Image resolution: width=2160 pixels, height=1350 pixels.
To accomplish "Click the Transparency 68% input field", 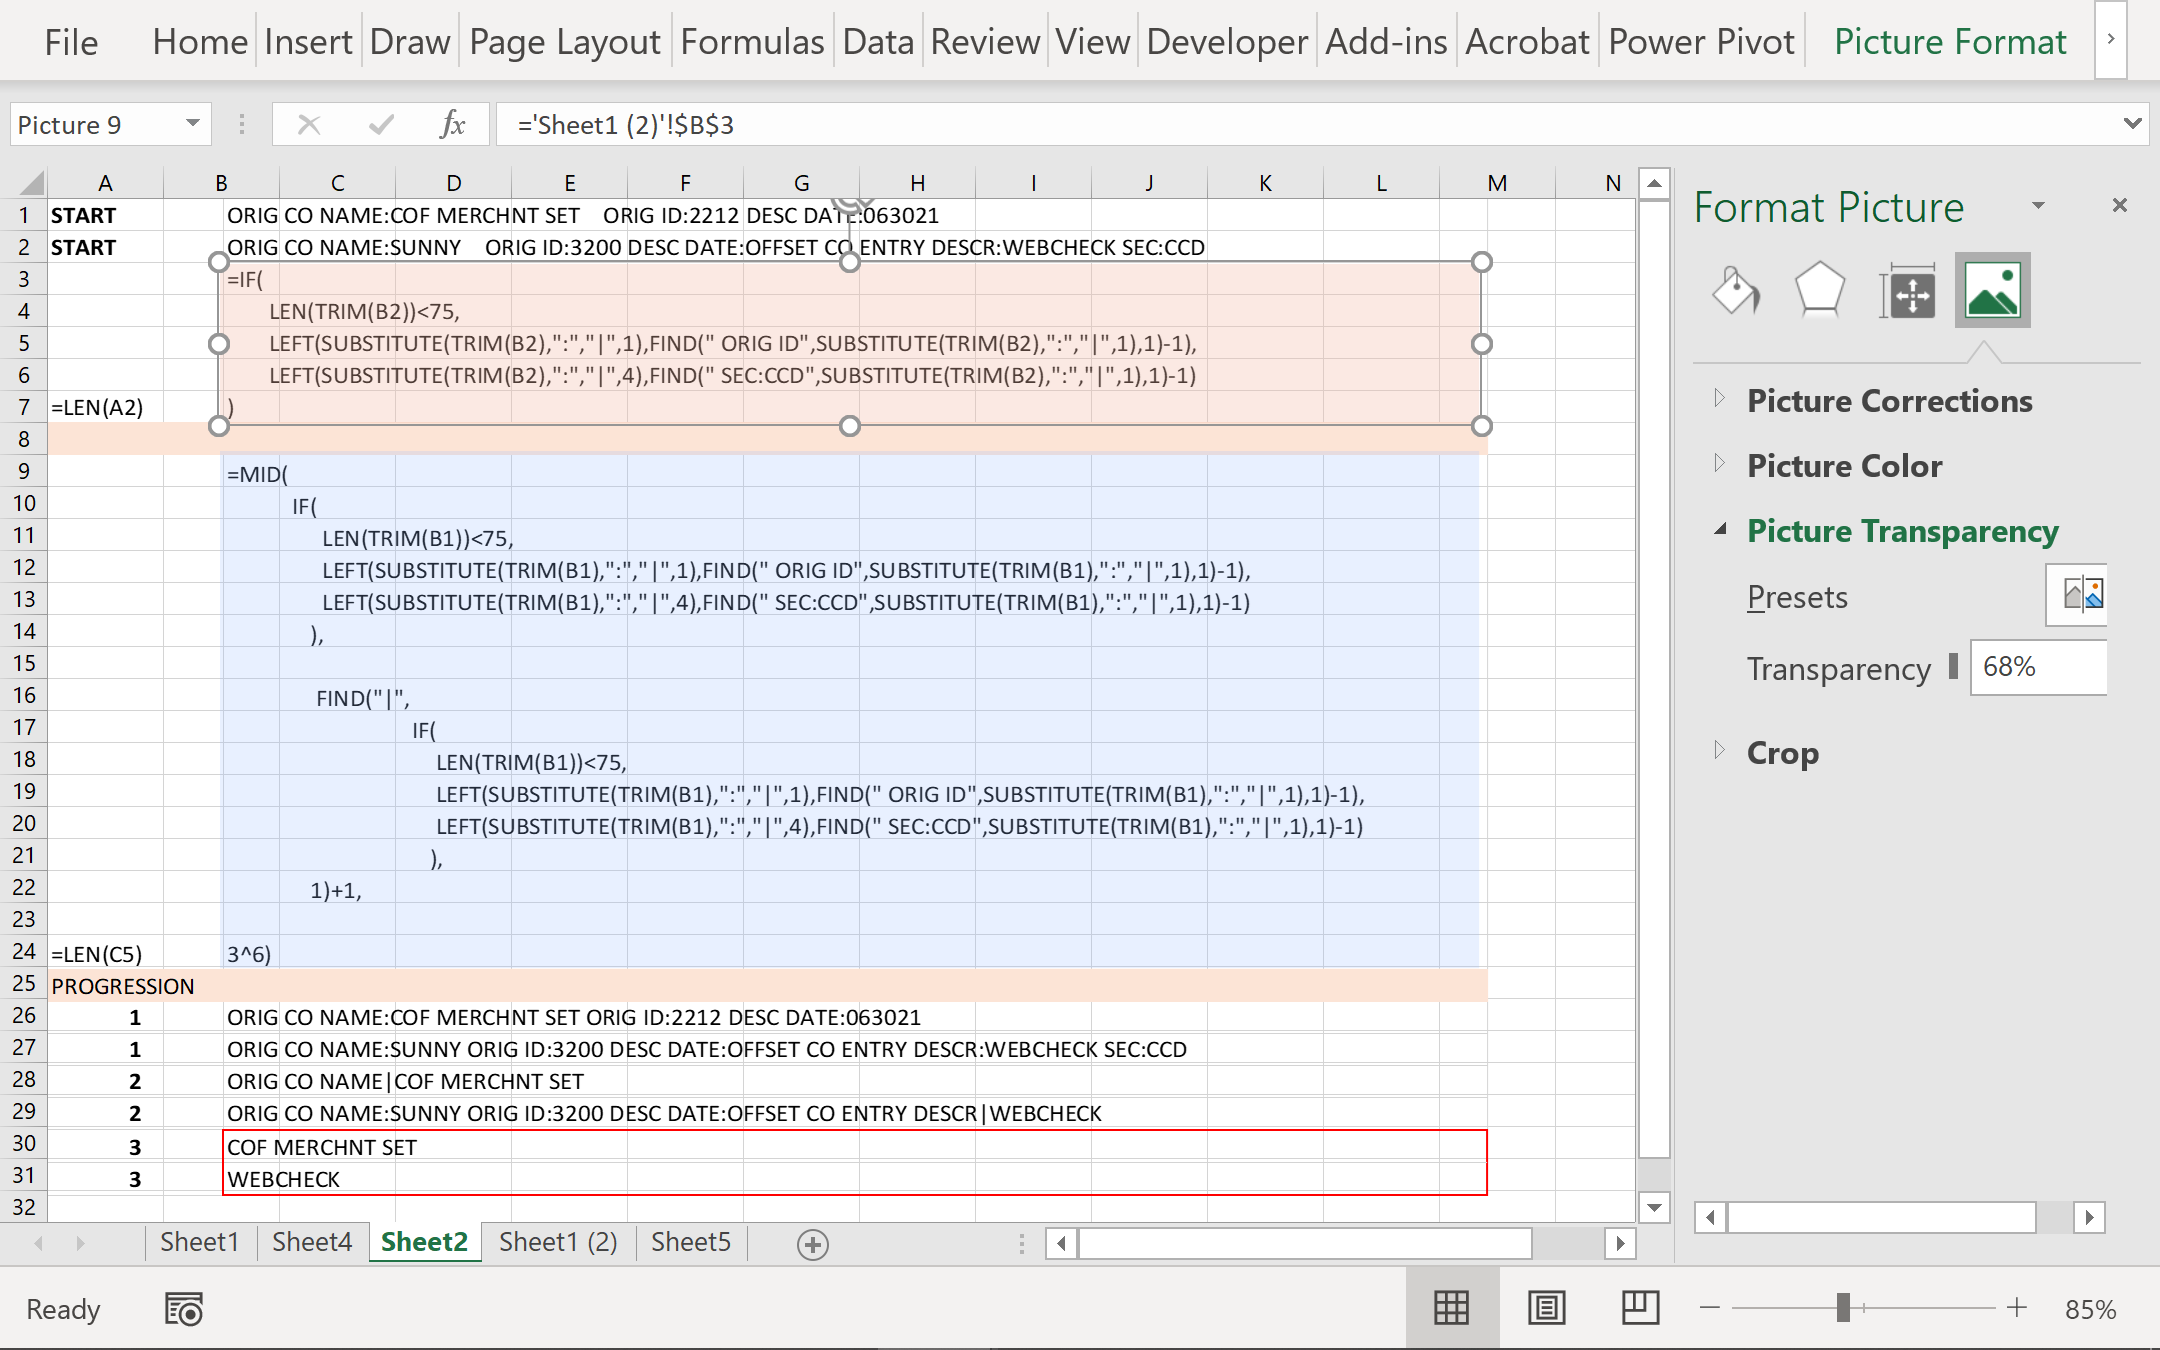I will pos(2038,667).
